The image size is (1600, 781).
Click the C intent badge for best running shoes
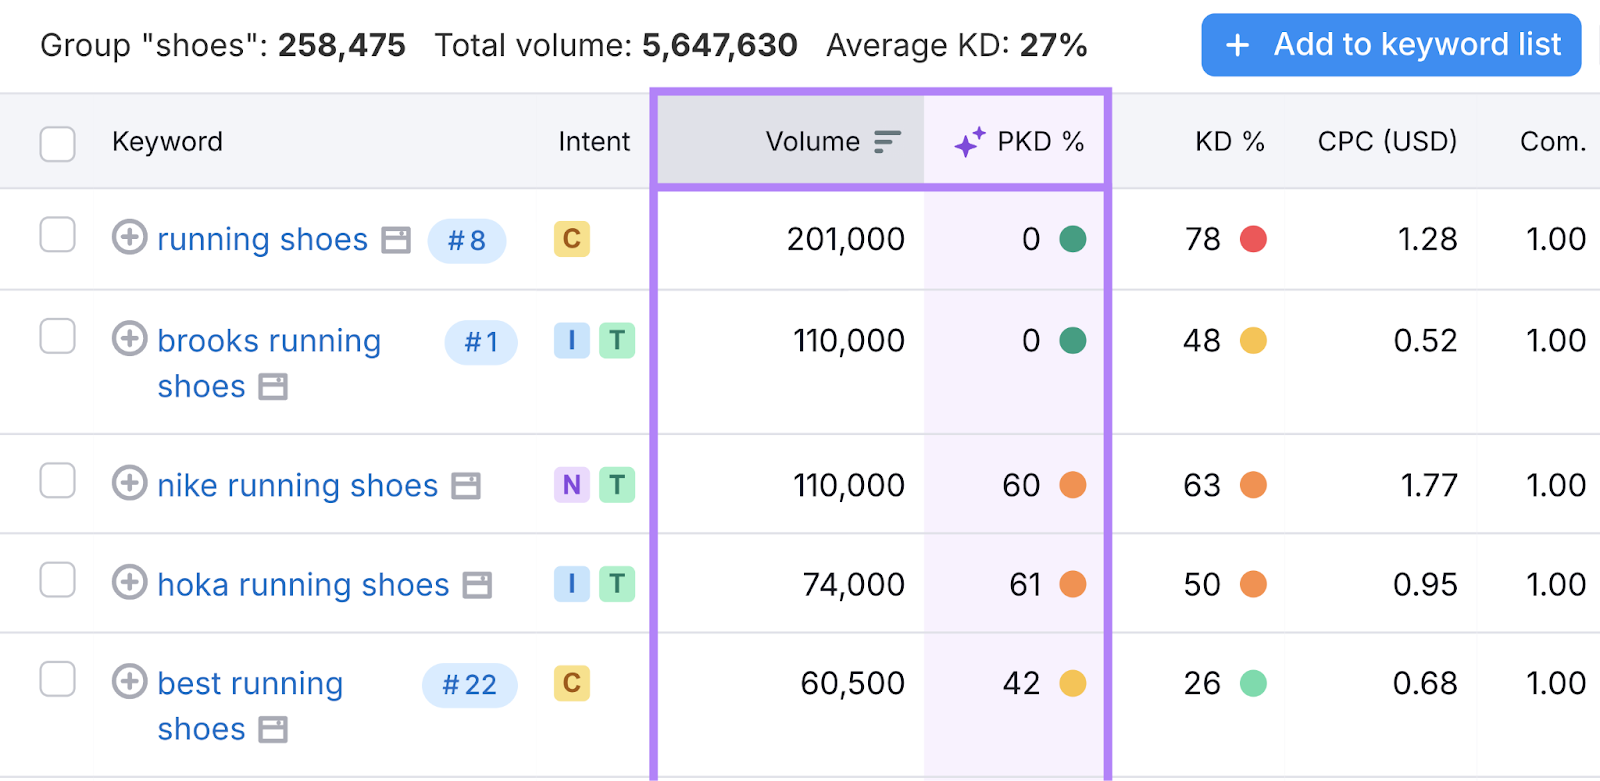[572, 683]
